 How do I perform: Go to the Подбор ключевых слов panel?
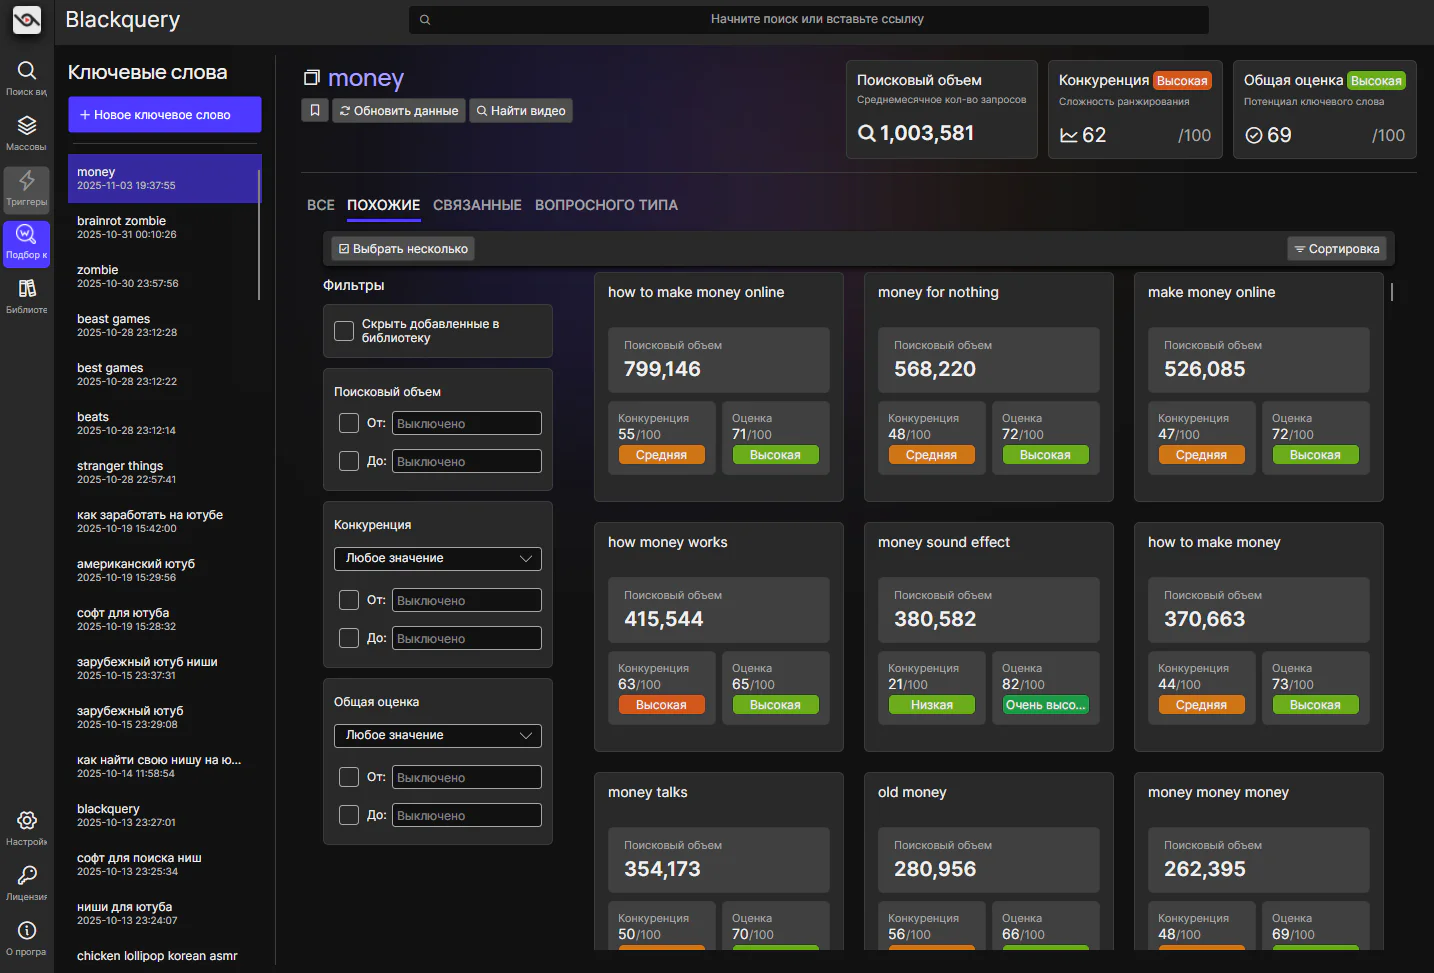(x=26, y=240)
